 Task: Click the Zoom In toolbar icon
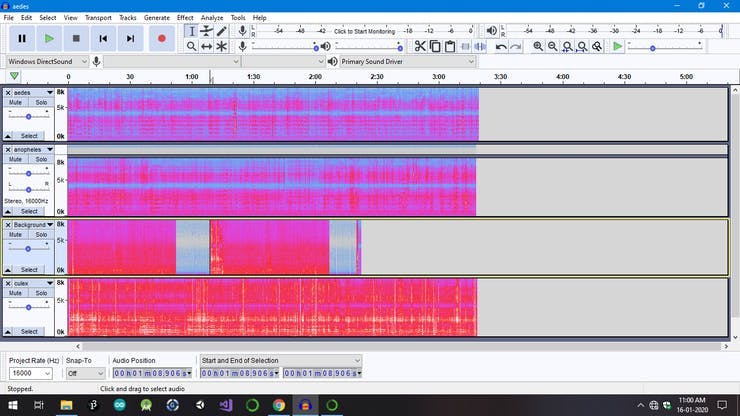[538, 46]
